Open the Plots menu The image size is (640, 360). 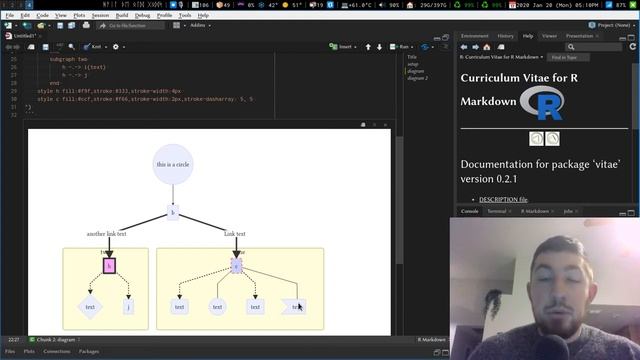pyautogui.click(x=79, y=15)
